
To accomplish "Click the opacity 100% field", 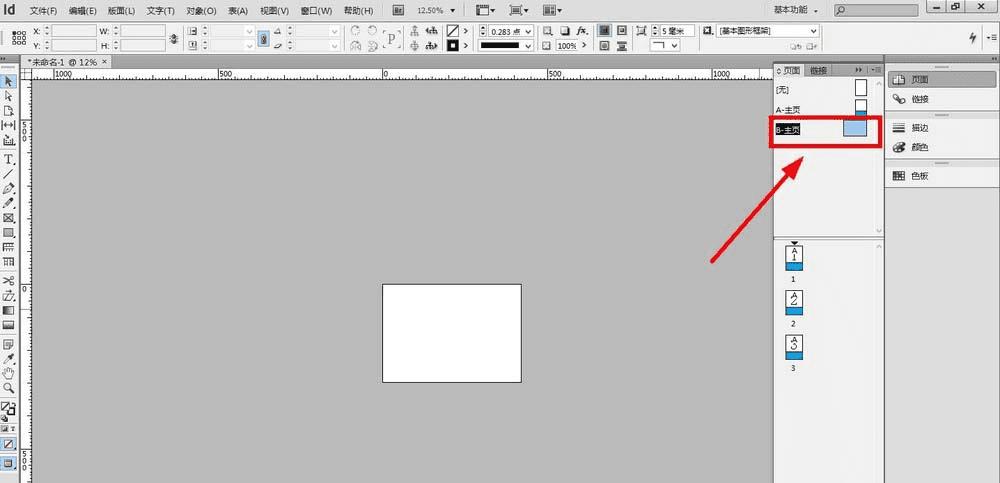I will tap(567, 46).
